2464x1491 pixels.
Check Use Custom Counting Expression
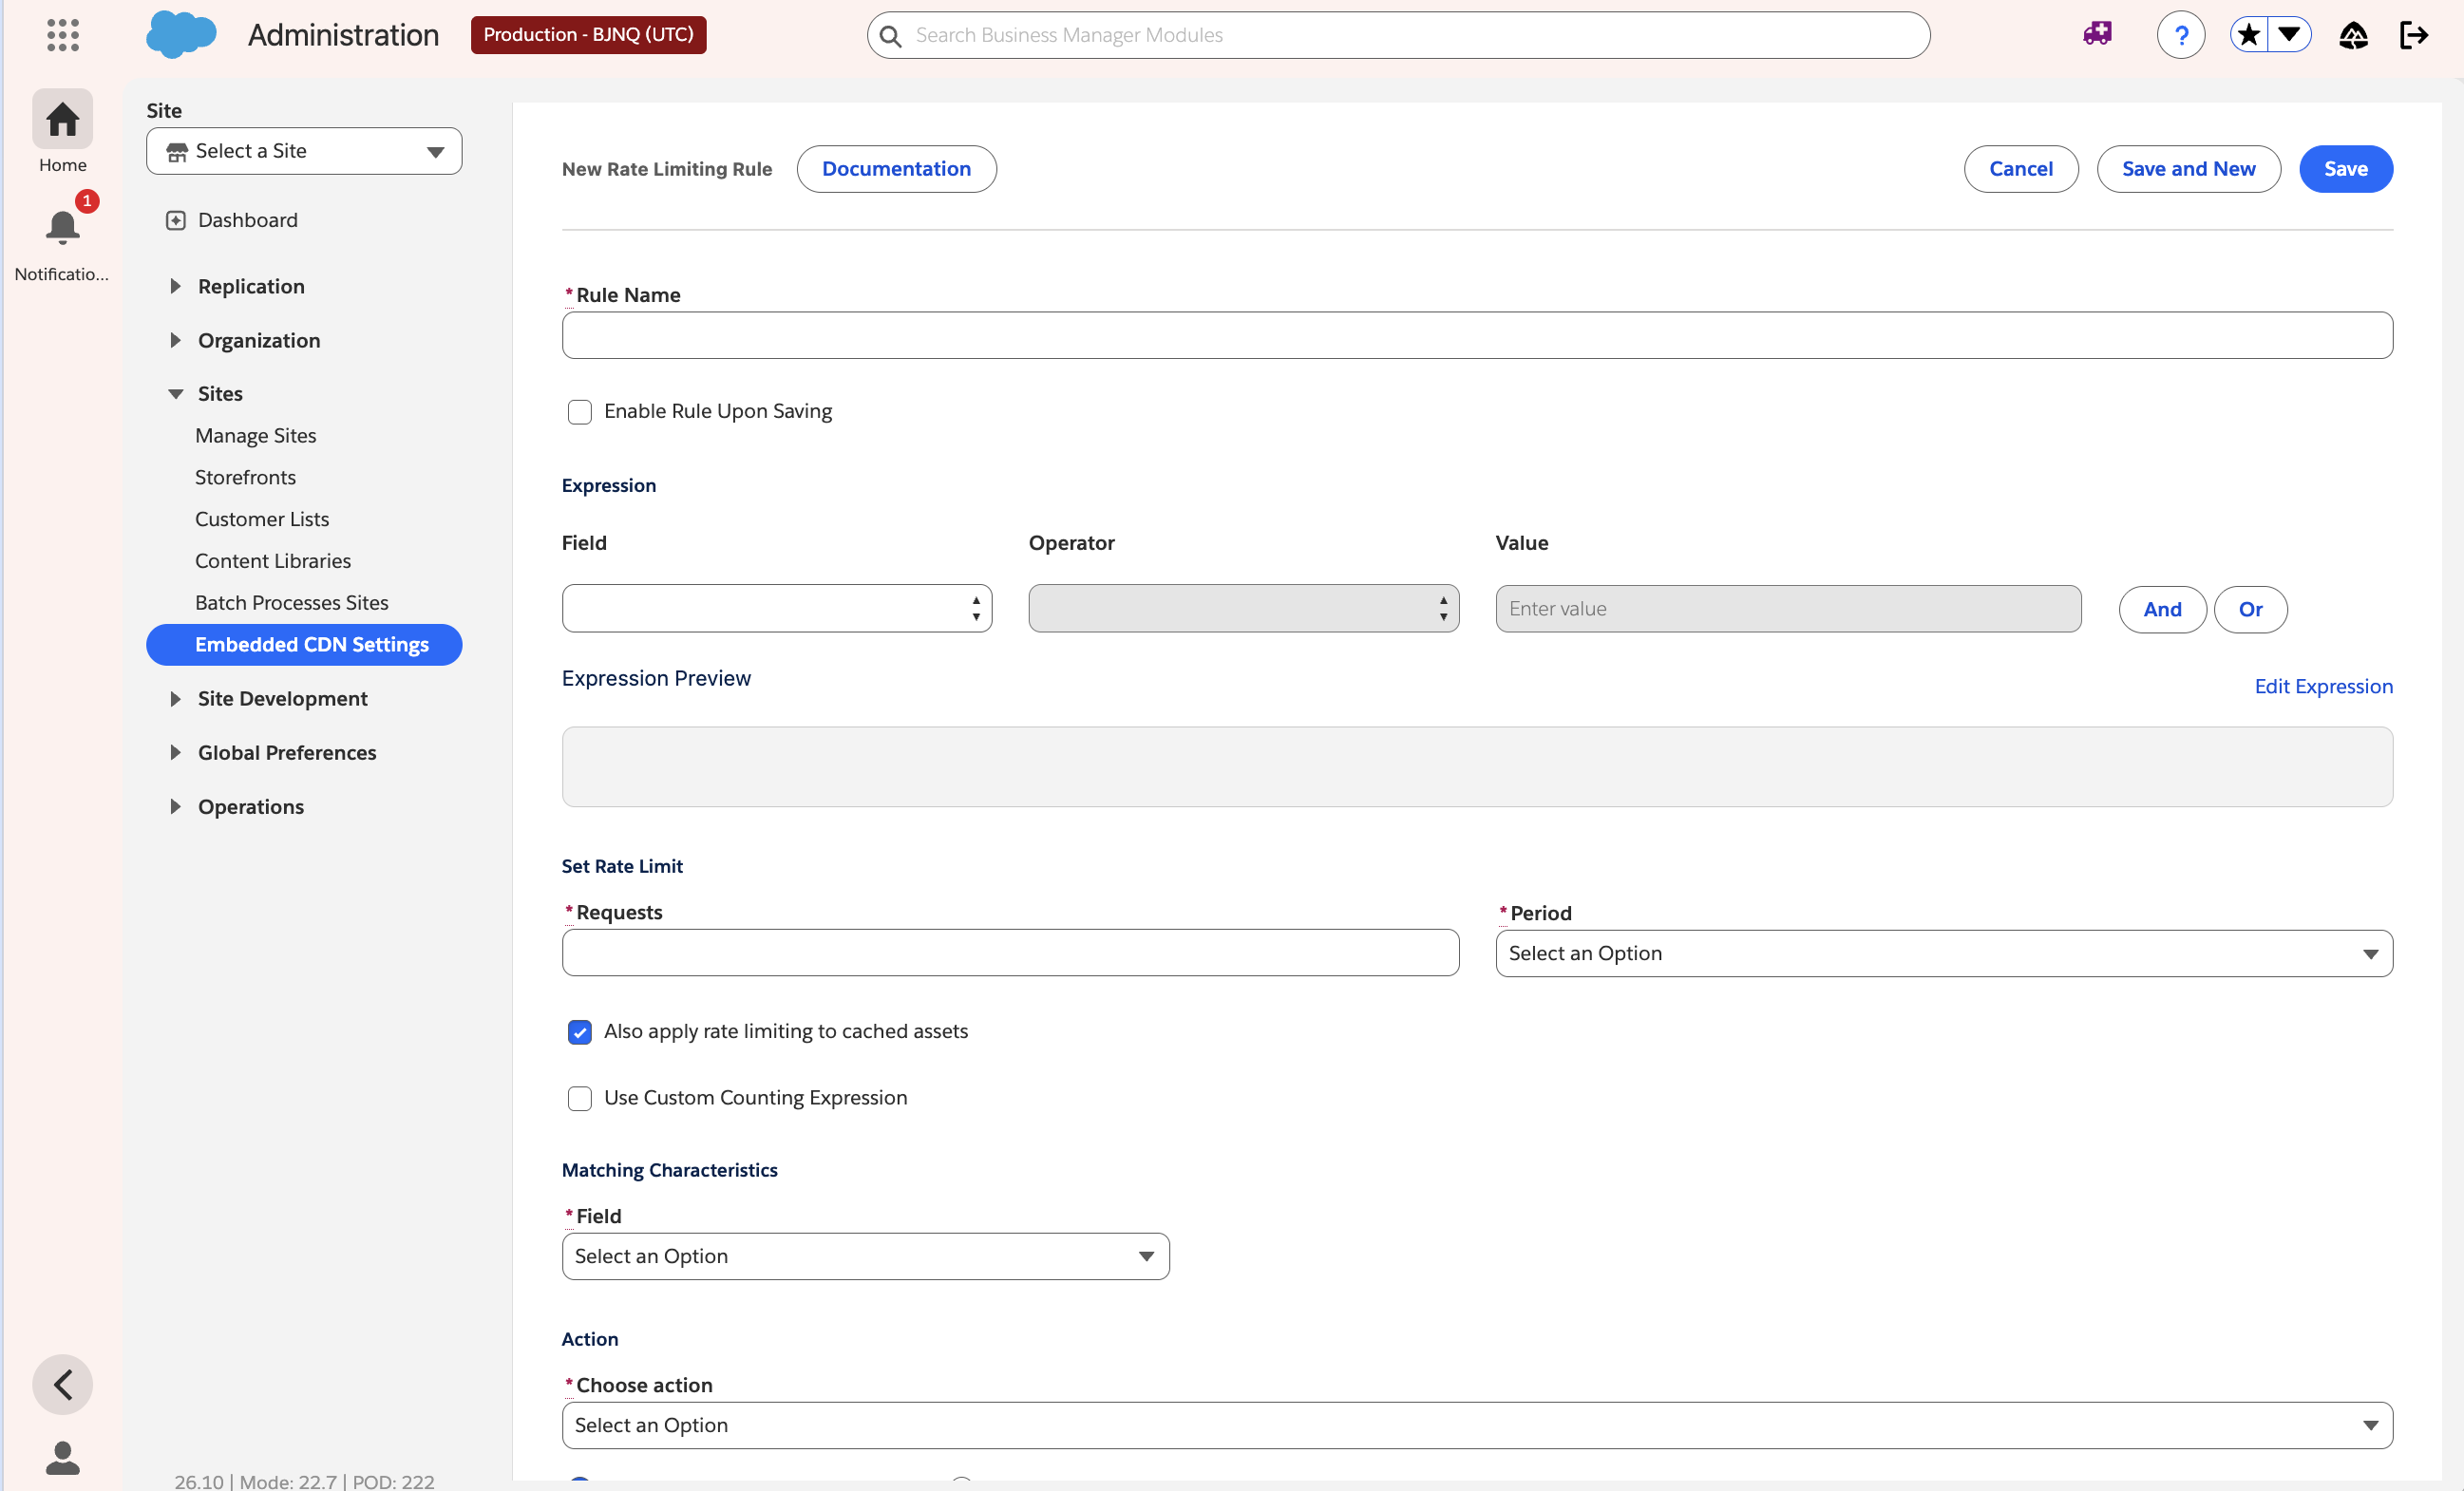pos(580,1098)
